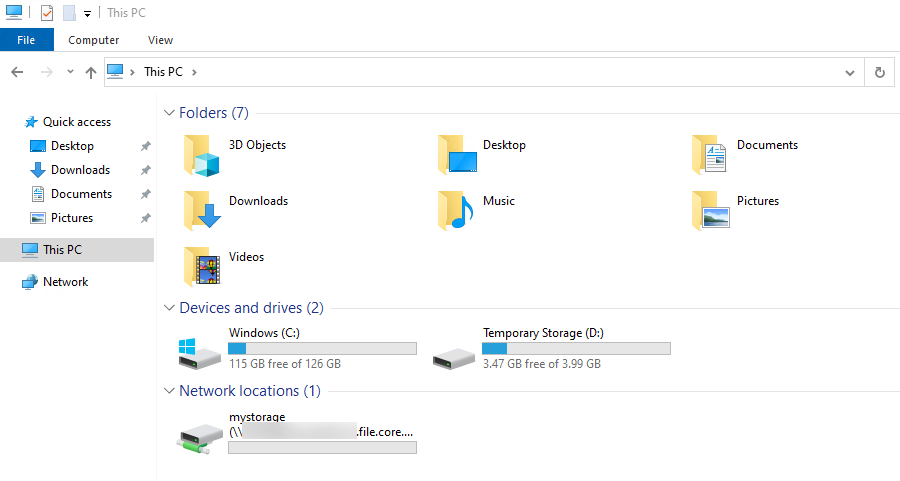Collapse the Network locations group
Viewport: 900px width, 481px height.
coord(169,391)
